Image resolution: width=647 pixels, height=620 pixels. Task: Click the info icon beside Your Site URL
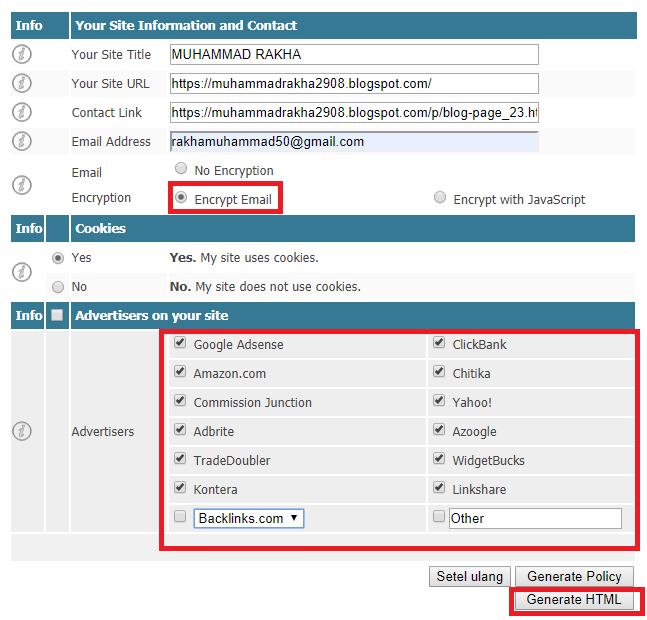pos(22,83)
